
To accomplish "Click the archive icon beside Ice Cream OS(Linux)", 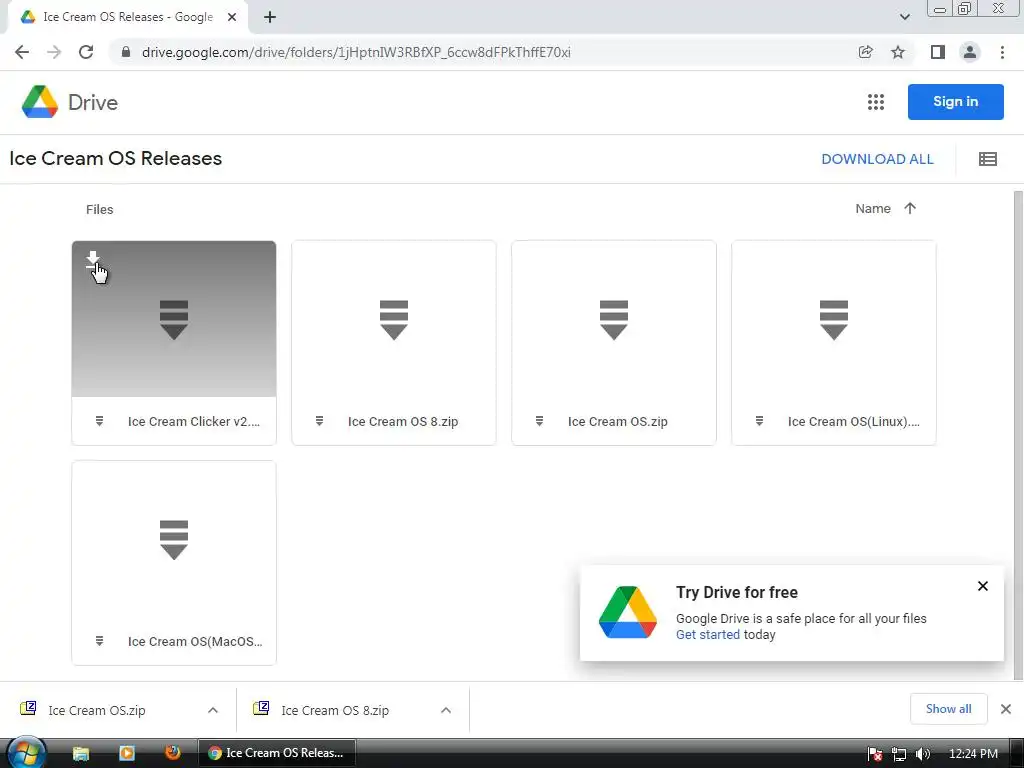I will click(760, 421).
